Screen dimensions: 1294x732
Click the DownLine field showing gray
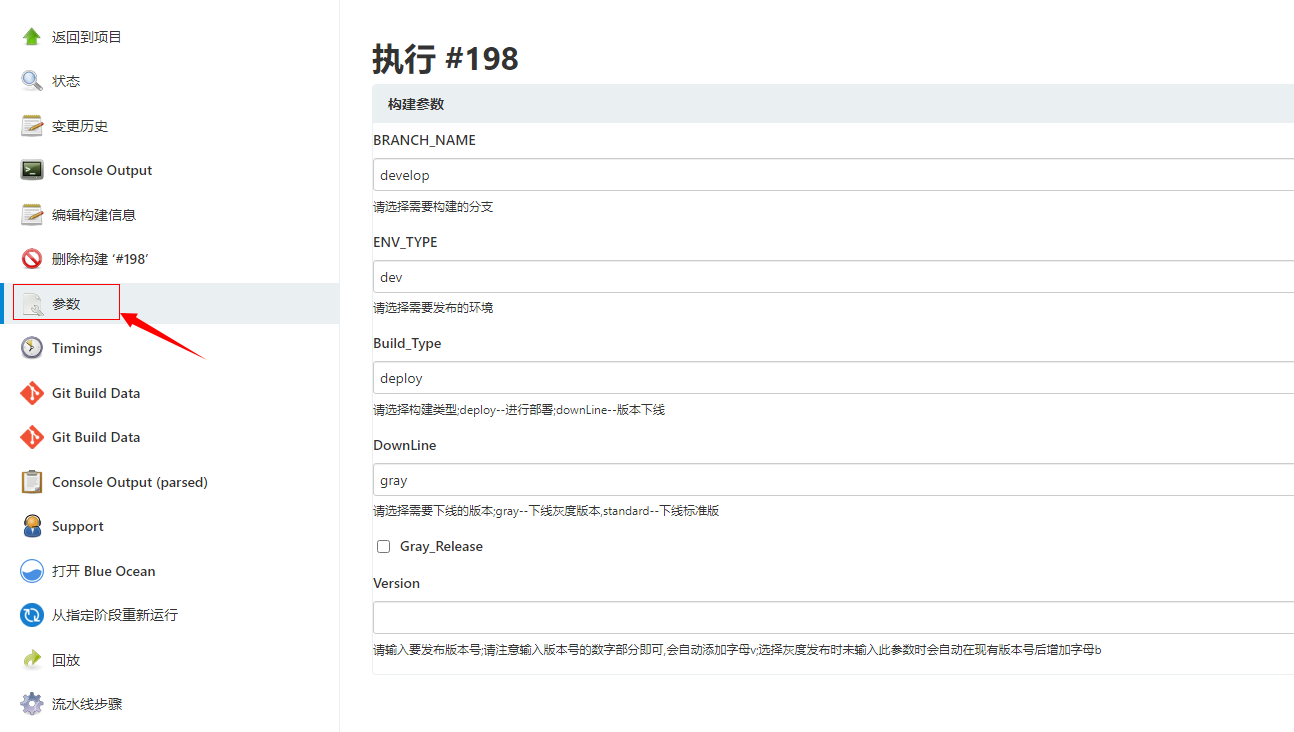pyautogui.click(x=833, y=480)
